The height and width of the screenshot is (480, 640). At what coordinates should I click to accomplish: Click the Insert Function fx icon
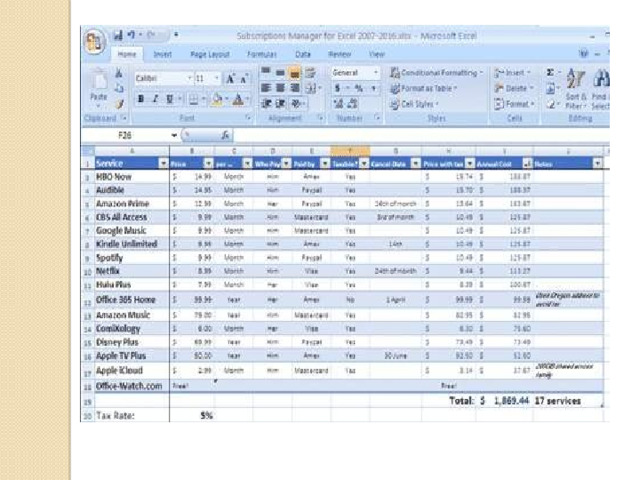tap(225, 135)
